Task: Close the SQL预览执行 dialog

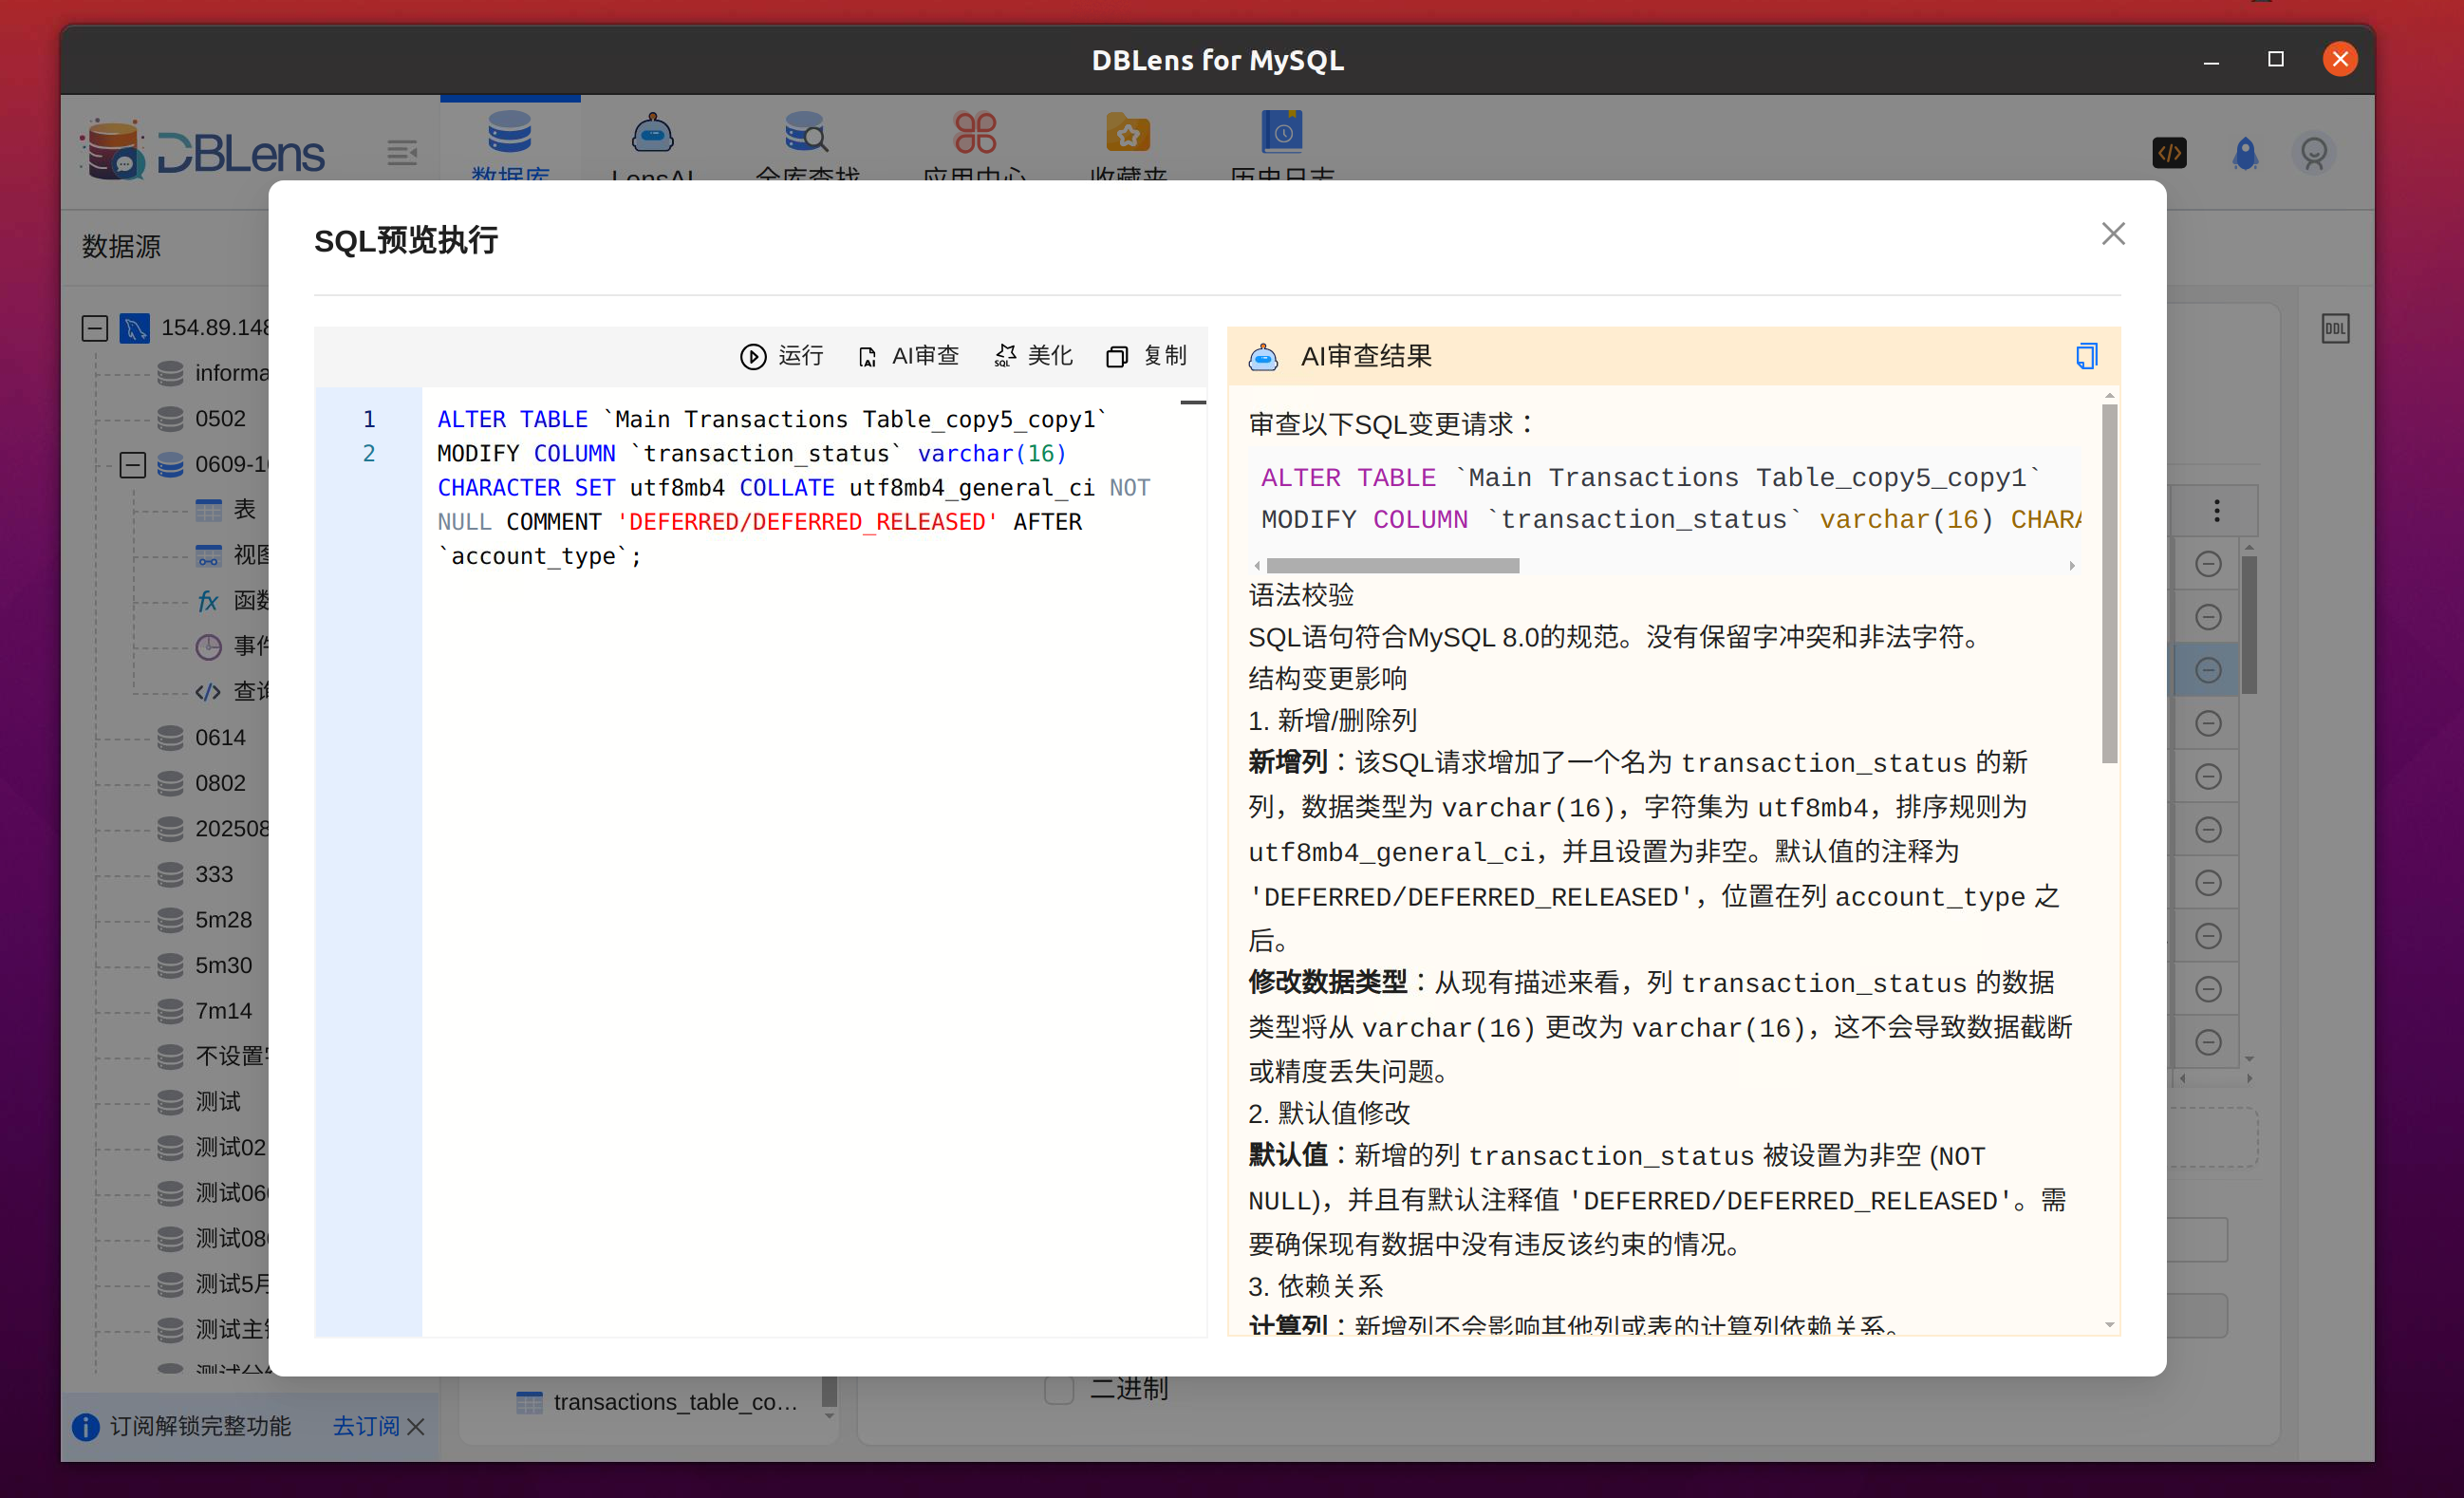Action: tap(2112, 234)
